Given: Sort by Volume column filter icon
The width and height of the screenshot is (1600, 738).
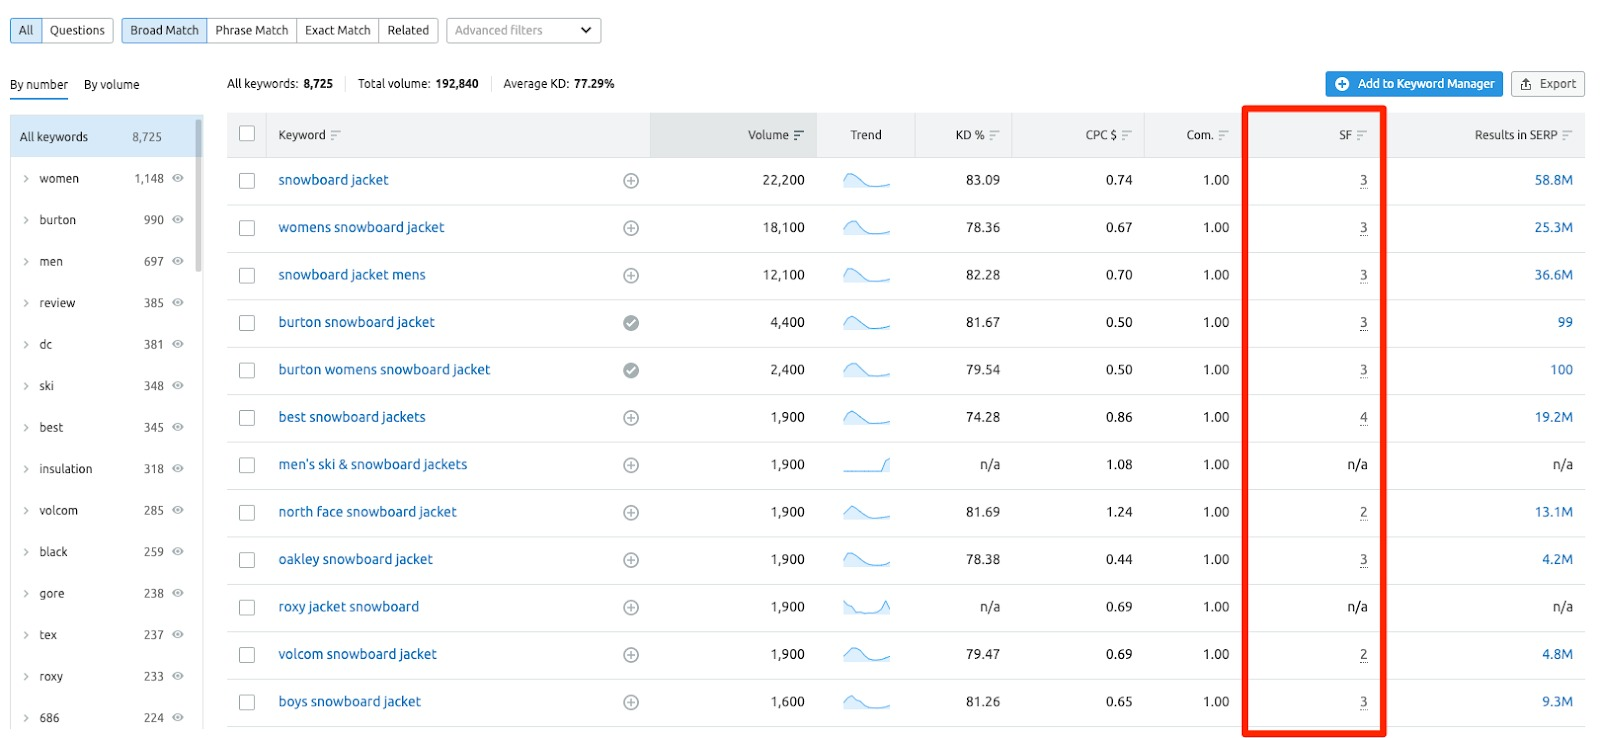Looking at the screenshot, I should click(x=799, y=135).
